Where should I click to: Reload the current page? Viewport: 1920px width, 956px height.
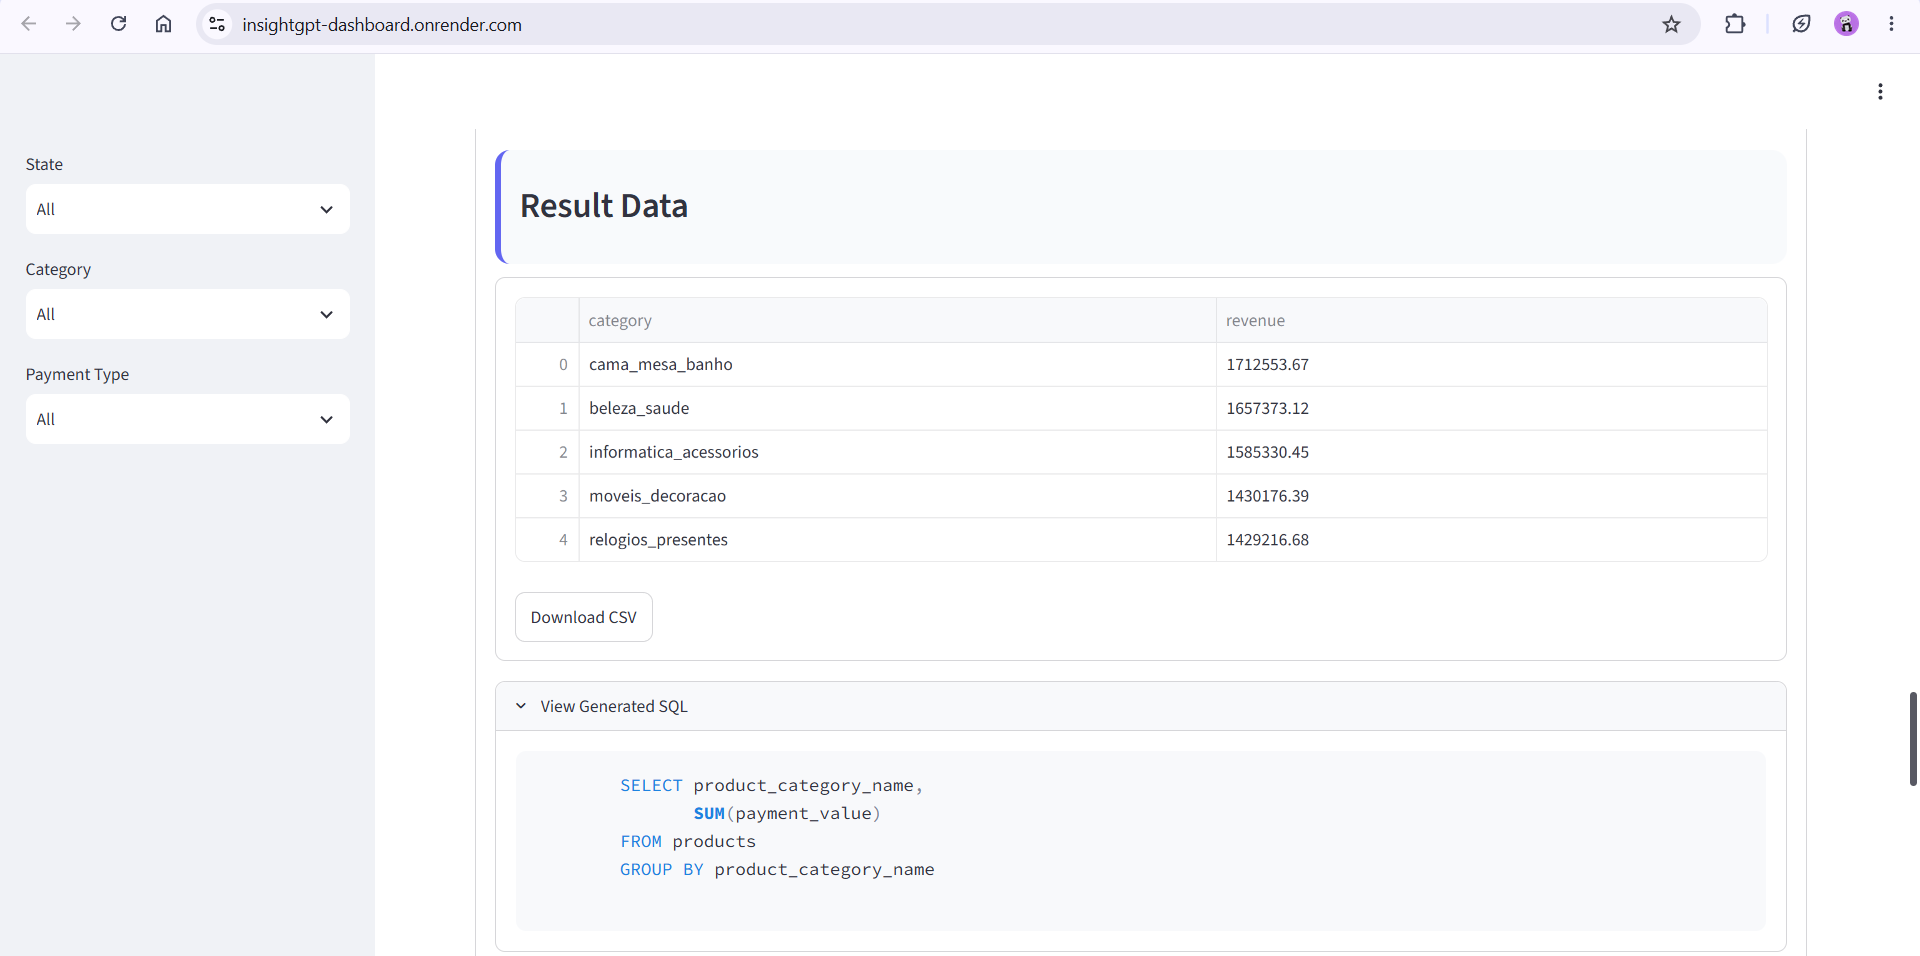pyautogui.click(x=118, y=24)
